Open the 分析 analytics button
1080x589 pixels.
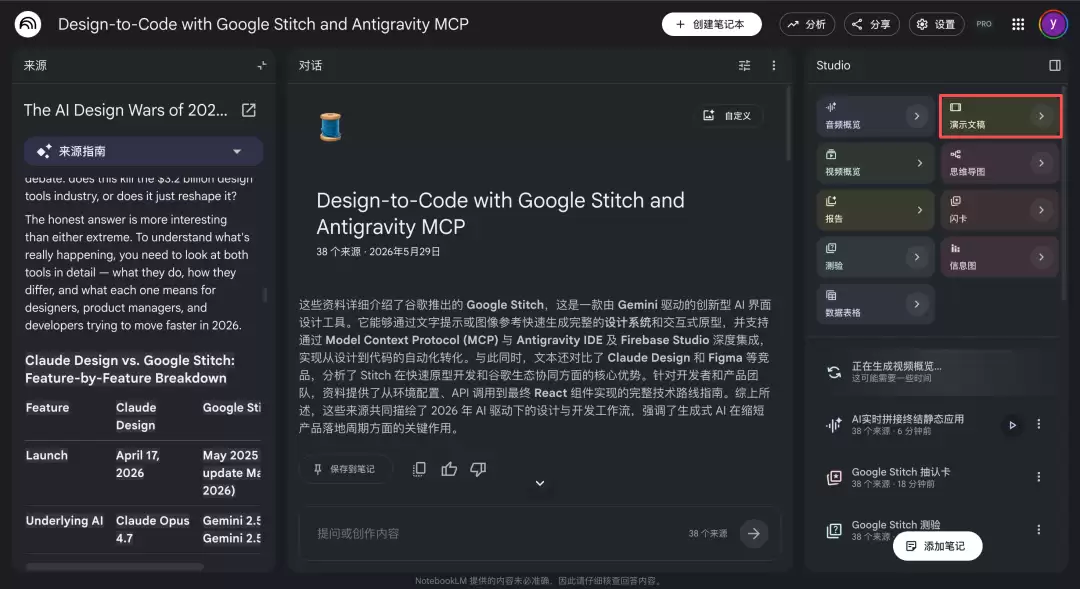pos(807,24)
